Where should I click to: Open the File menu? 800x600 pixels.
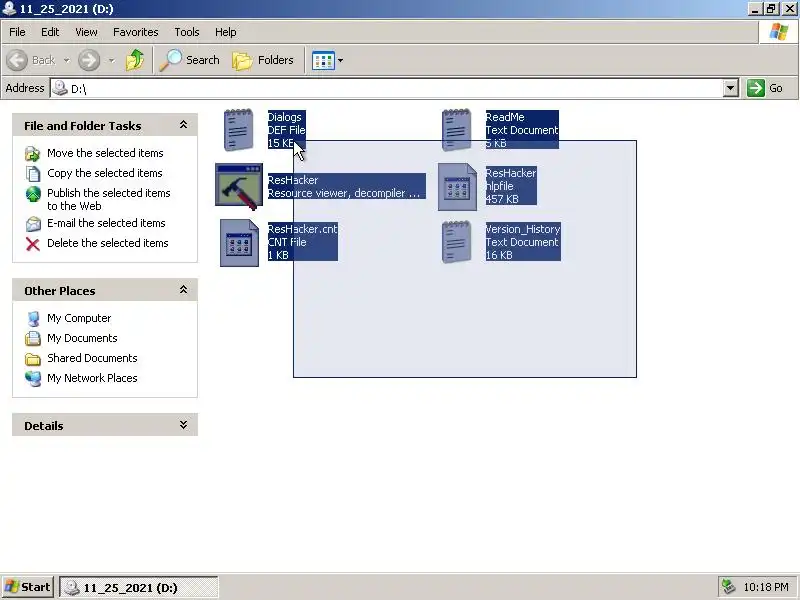(17, 32)
